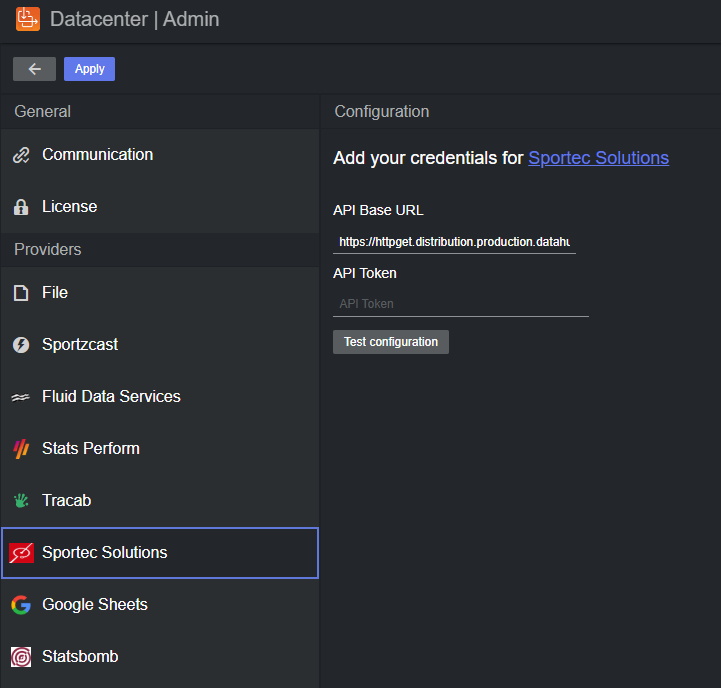Open the Google Sheets provider entry
The width and height of the screenshot is (721, 688).
94,605
